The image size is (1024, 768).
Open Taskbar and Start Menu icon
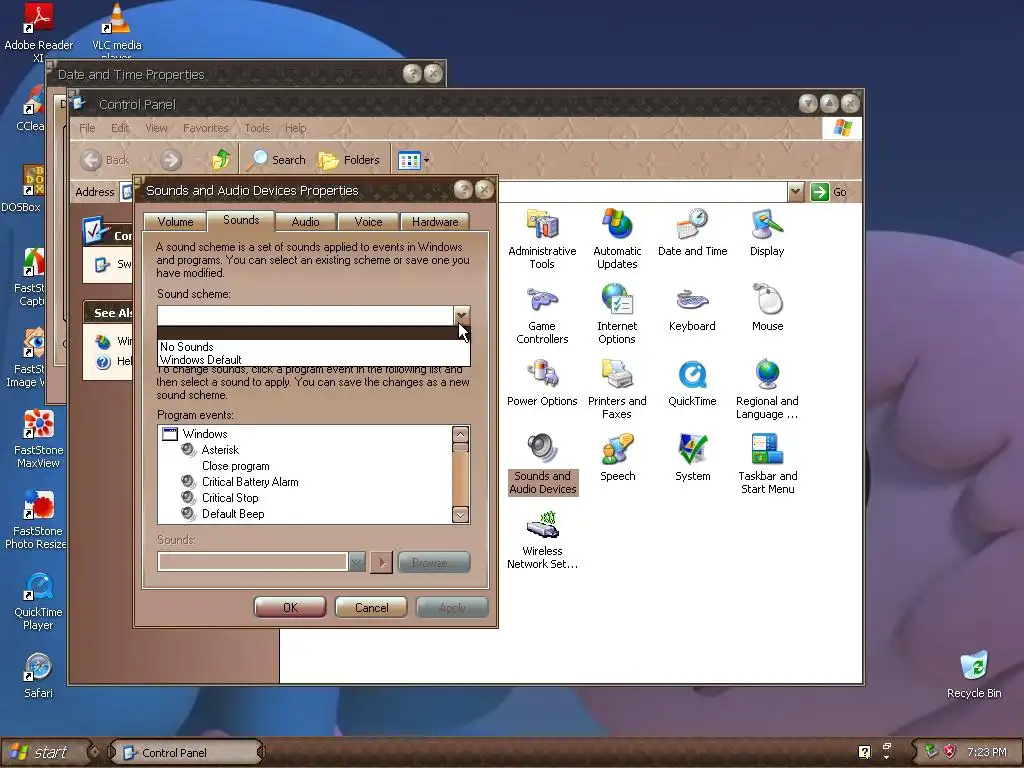click(767, 464)
